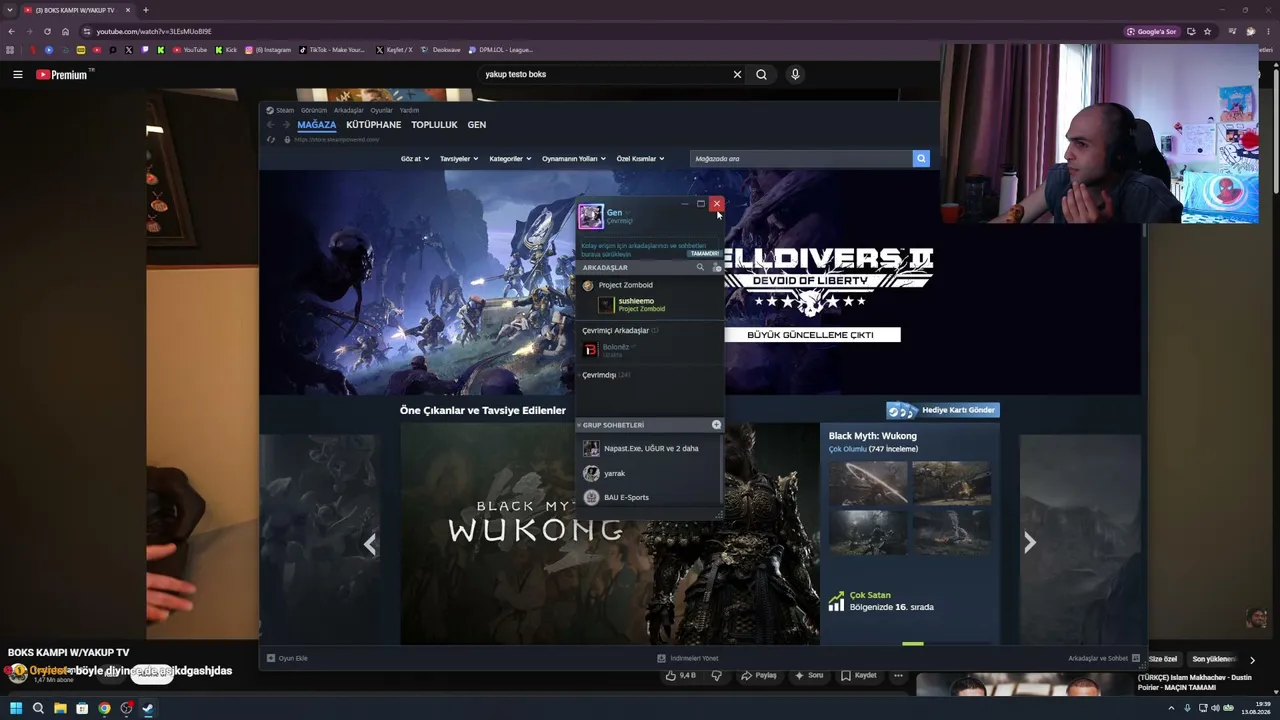
Task: Open the Instagram bookmark
Action: click(x=268, y=50)
